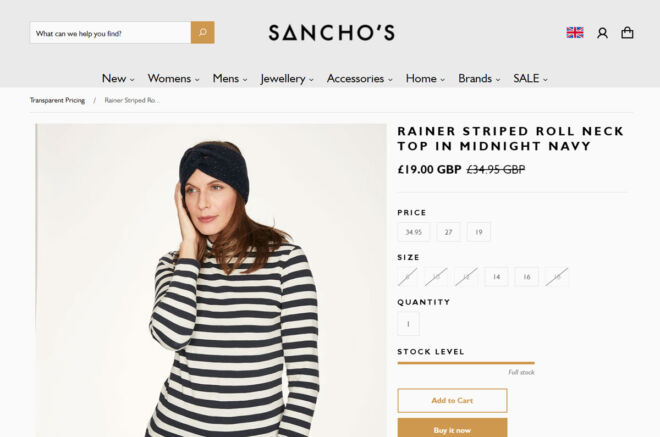Expand the Brands dropdown
Image resolution: width=660 pixels, height=437 pixels.
pos(479,79)
